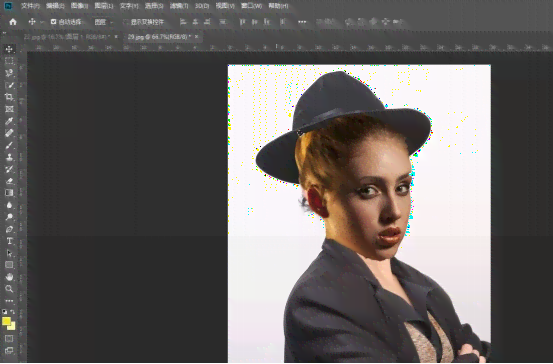Click the align vertical centers icon
This screenshot has height=364, width=553.
[x=255, y=22]
